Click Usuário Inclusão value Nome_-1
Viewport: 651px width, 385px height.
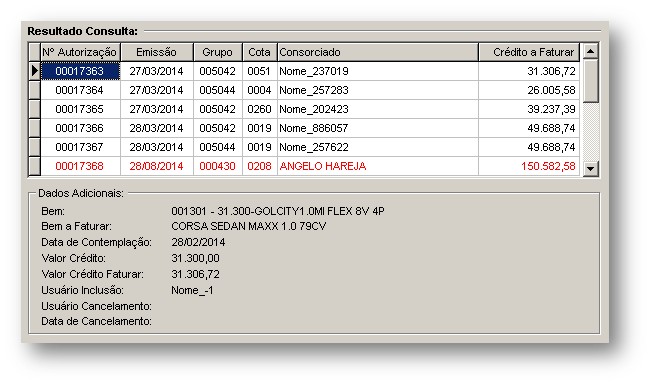(x=192, y=290)
